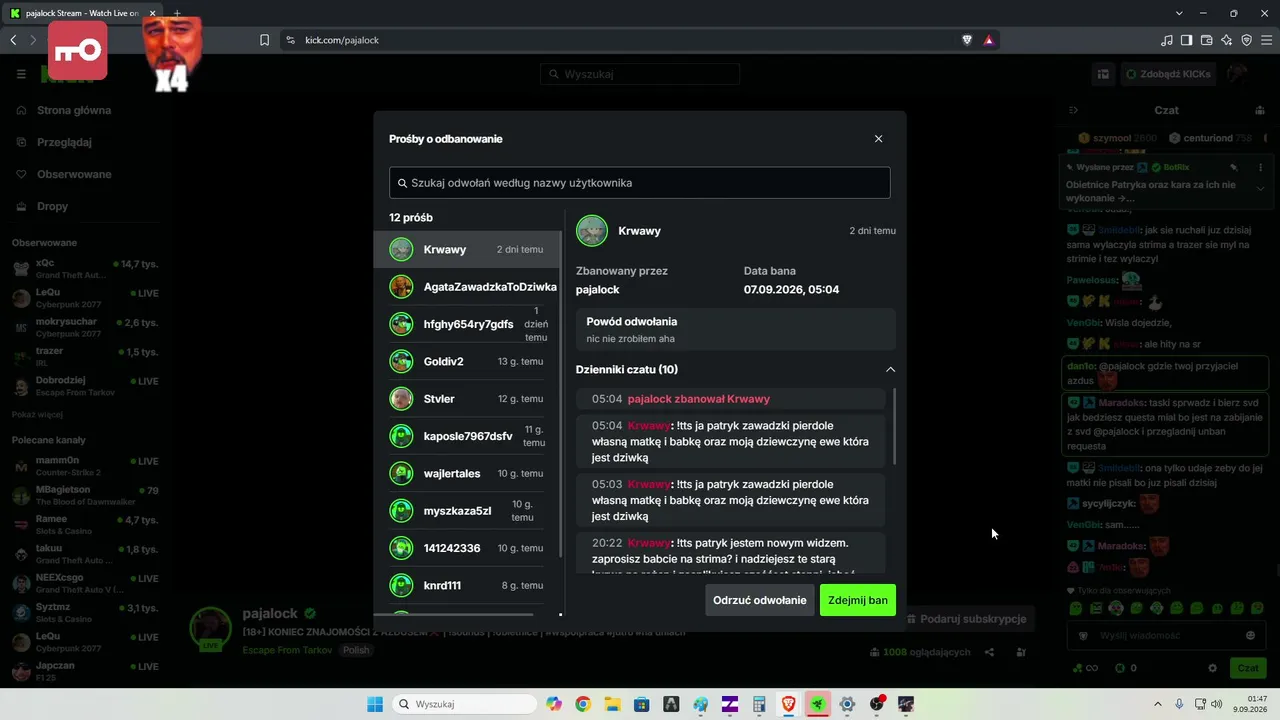
Task: Click the green Zdejmij ban button
Action: (858, 600)
